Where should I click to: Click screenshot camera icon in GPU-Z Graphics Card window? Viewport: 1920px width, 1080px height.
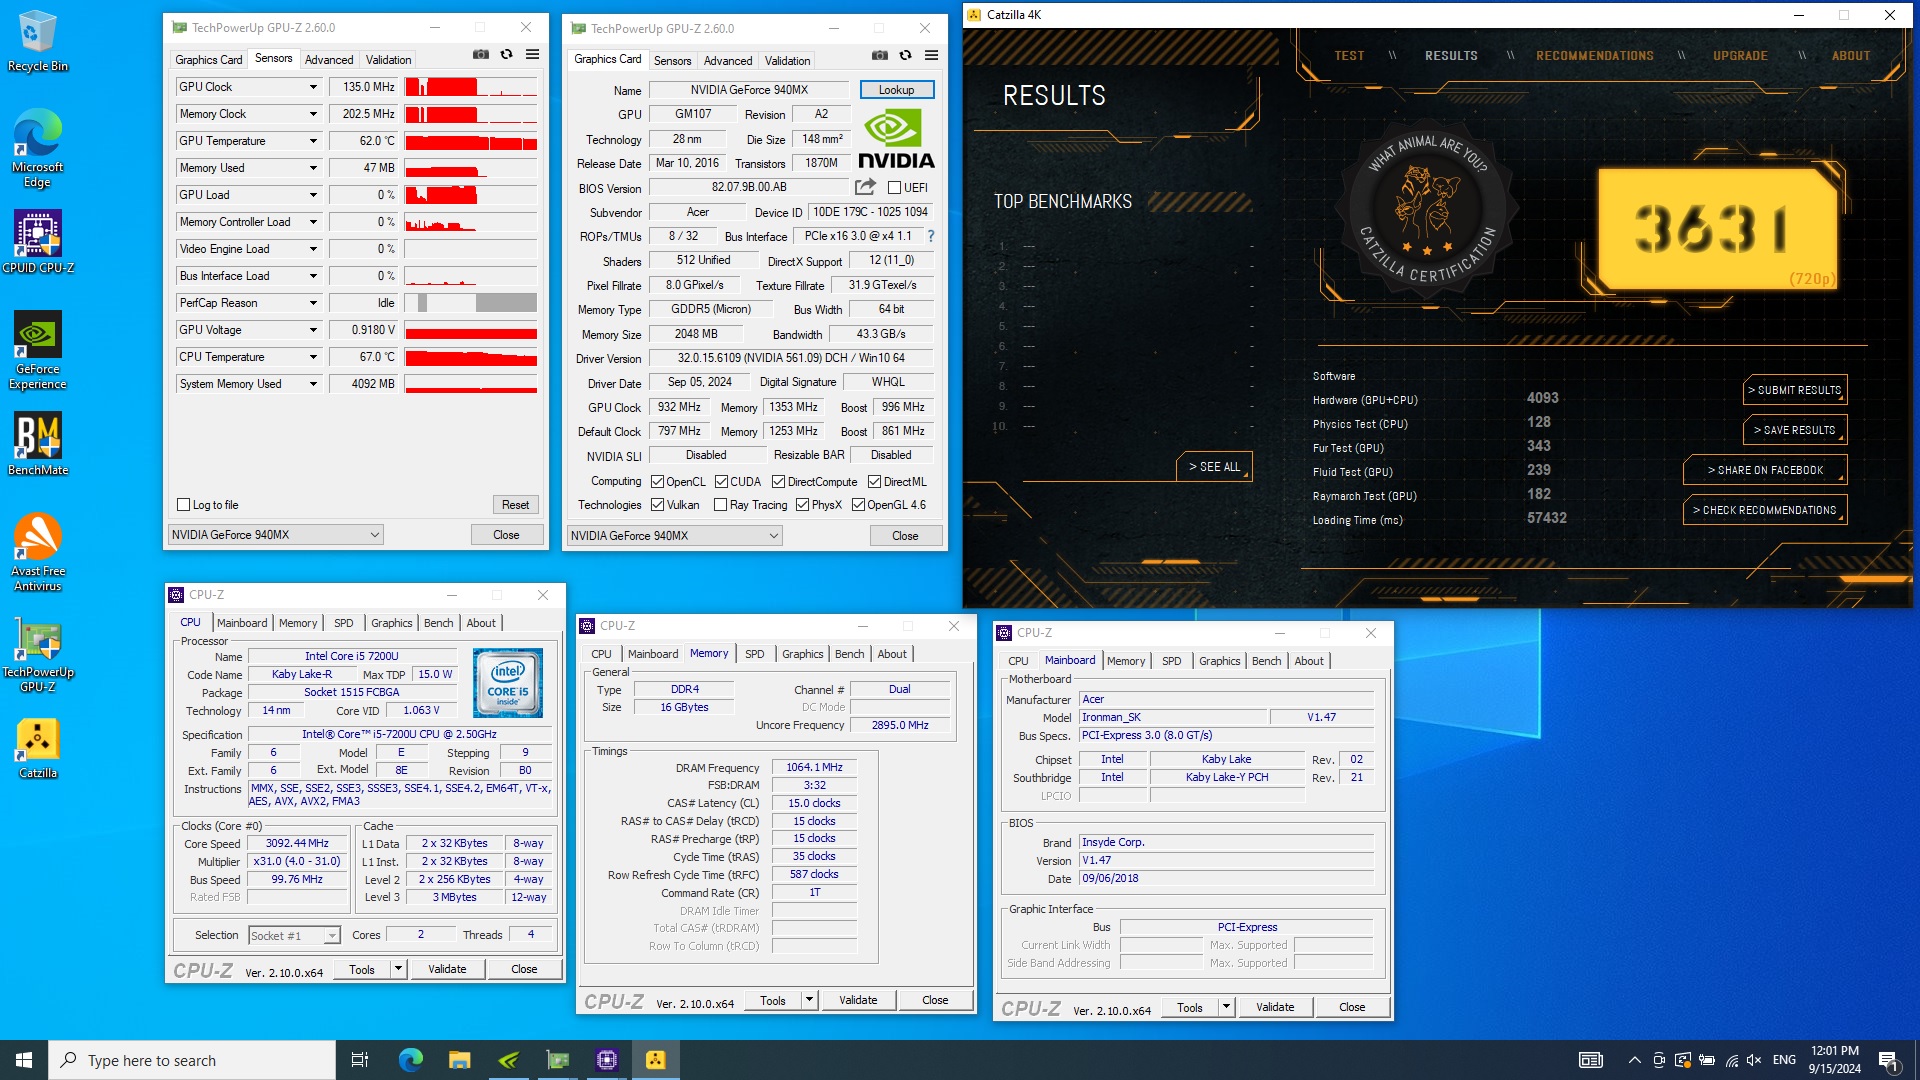pos(880,56)
